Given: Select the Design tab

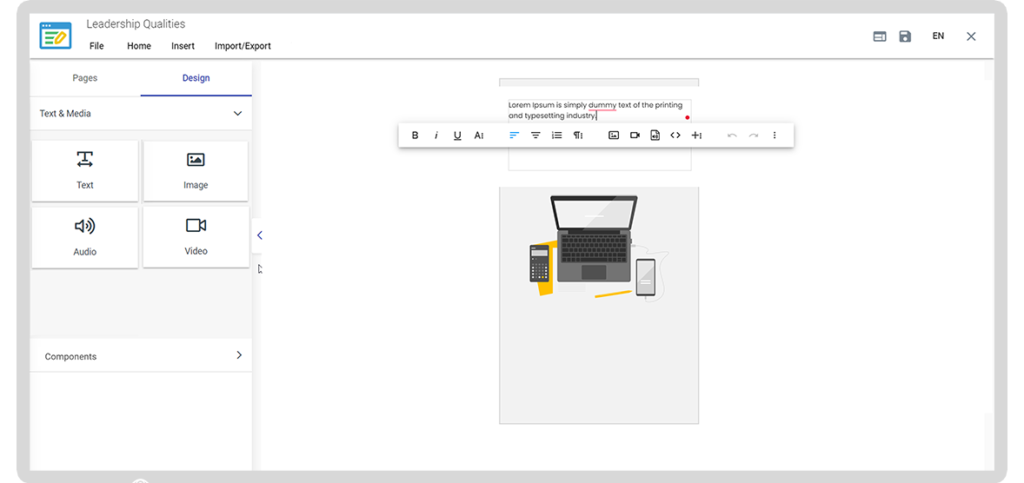Looking at the screenshot, I should (x=196, y=78).
